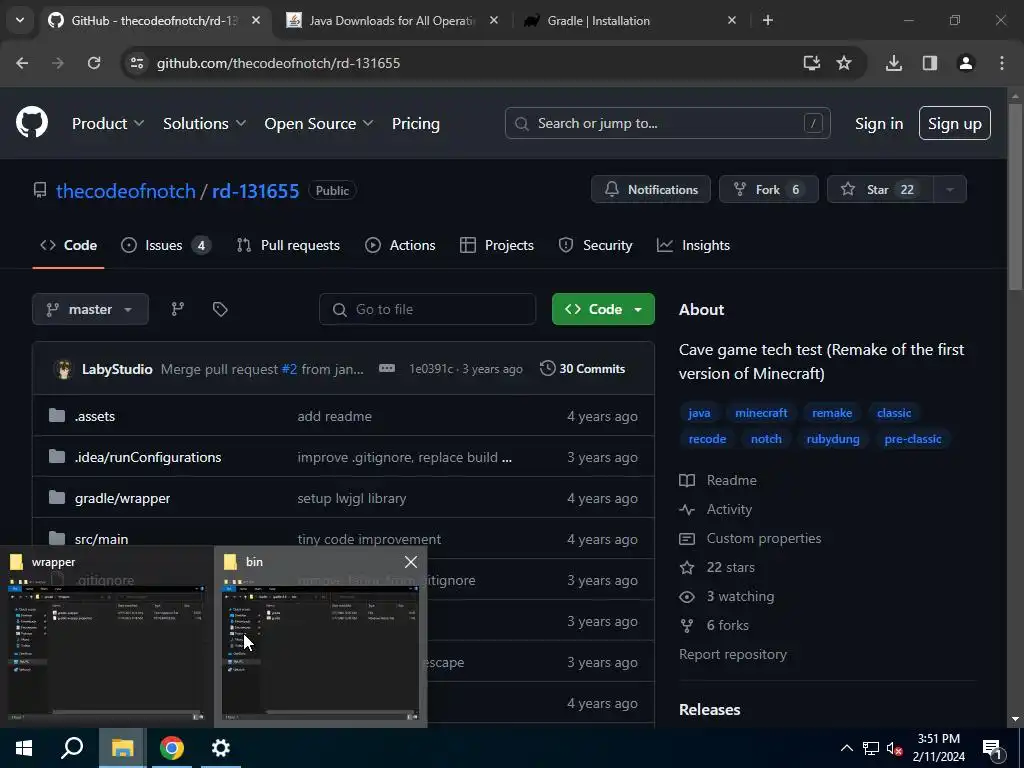
Task: Open the Issues tab
Action: (x=166, y=246)
